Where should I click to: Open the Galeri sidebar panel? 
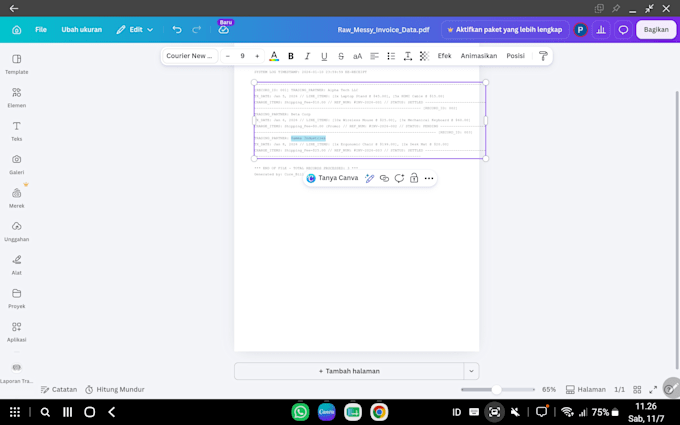[16, 164]
